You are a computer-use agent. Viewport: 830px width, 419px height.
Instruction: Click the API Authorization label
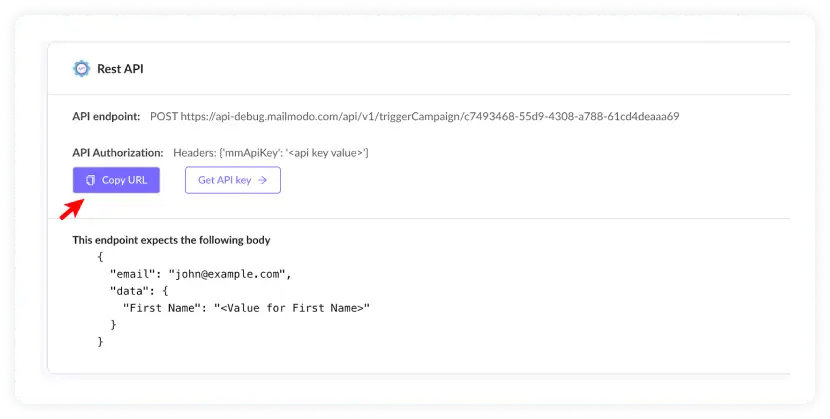118,153
